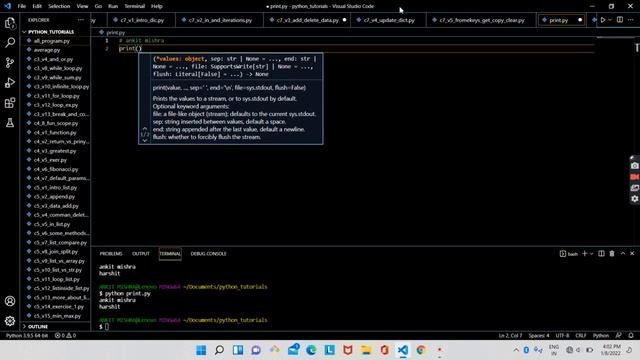Open the Testing flask view
This screenshot has height=360, width=640.
point(10,122)
